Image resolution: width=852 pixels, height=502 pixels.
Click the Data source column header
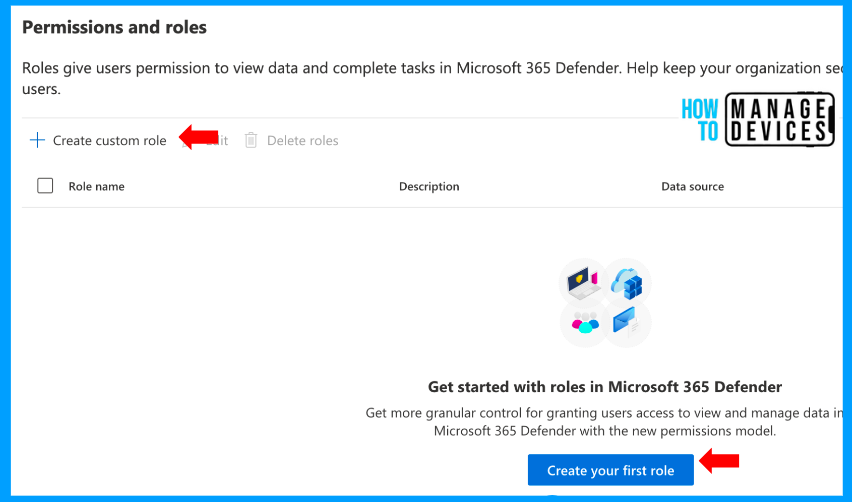coord(692,186)
